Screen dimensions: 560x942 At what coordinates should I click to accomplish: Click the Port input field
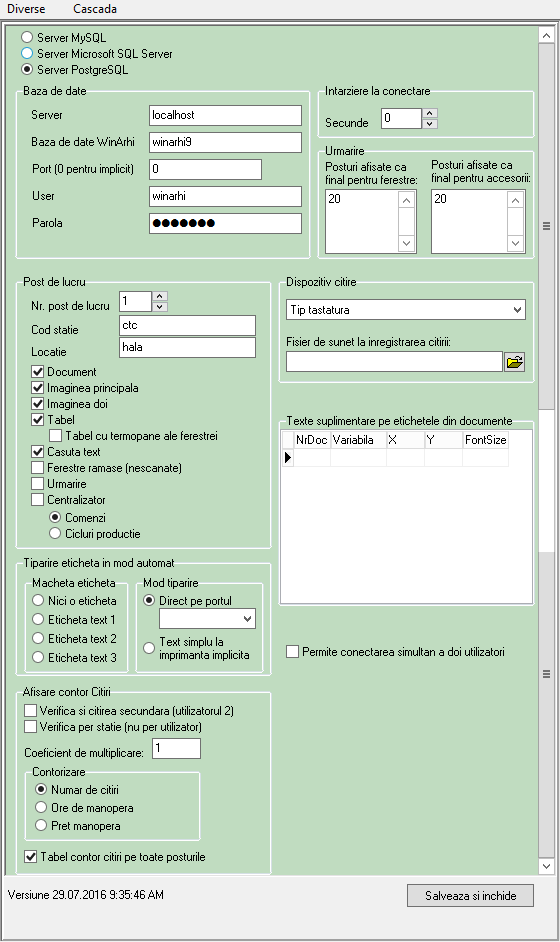point(205,169)
